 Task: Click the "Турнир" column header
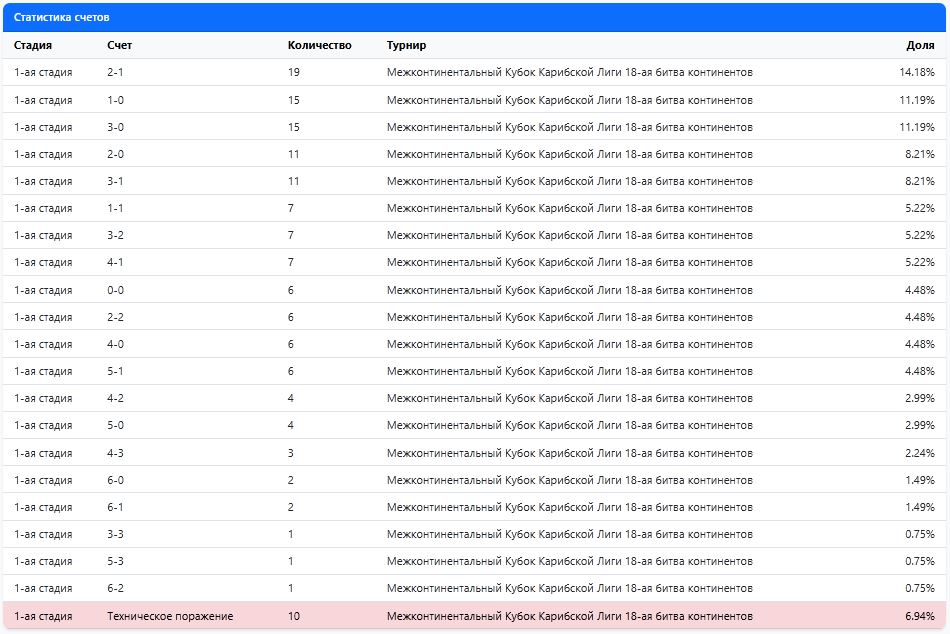(x=406, y=46)
